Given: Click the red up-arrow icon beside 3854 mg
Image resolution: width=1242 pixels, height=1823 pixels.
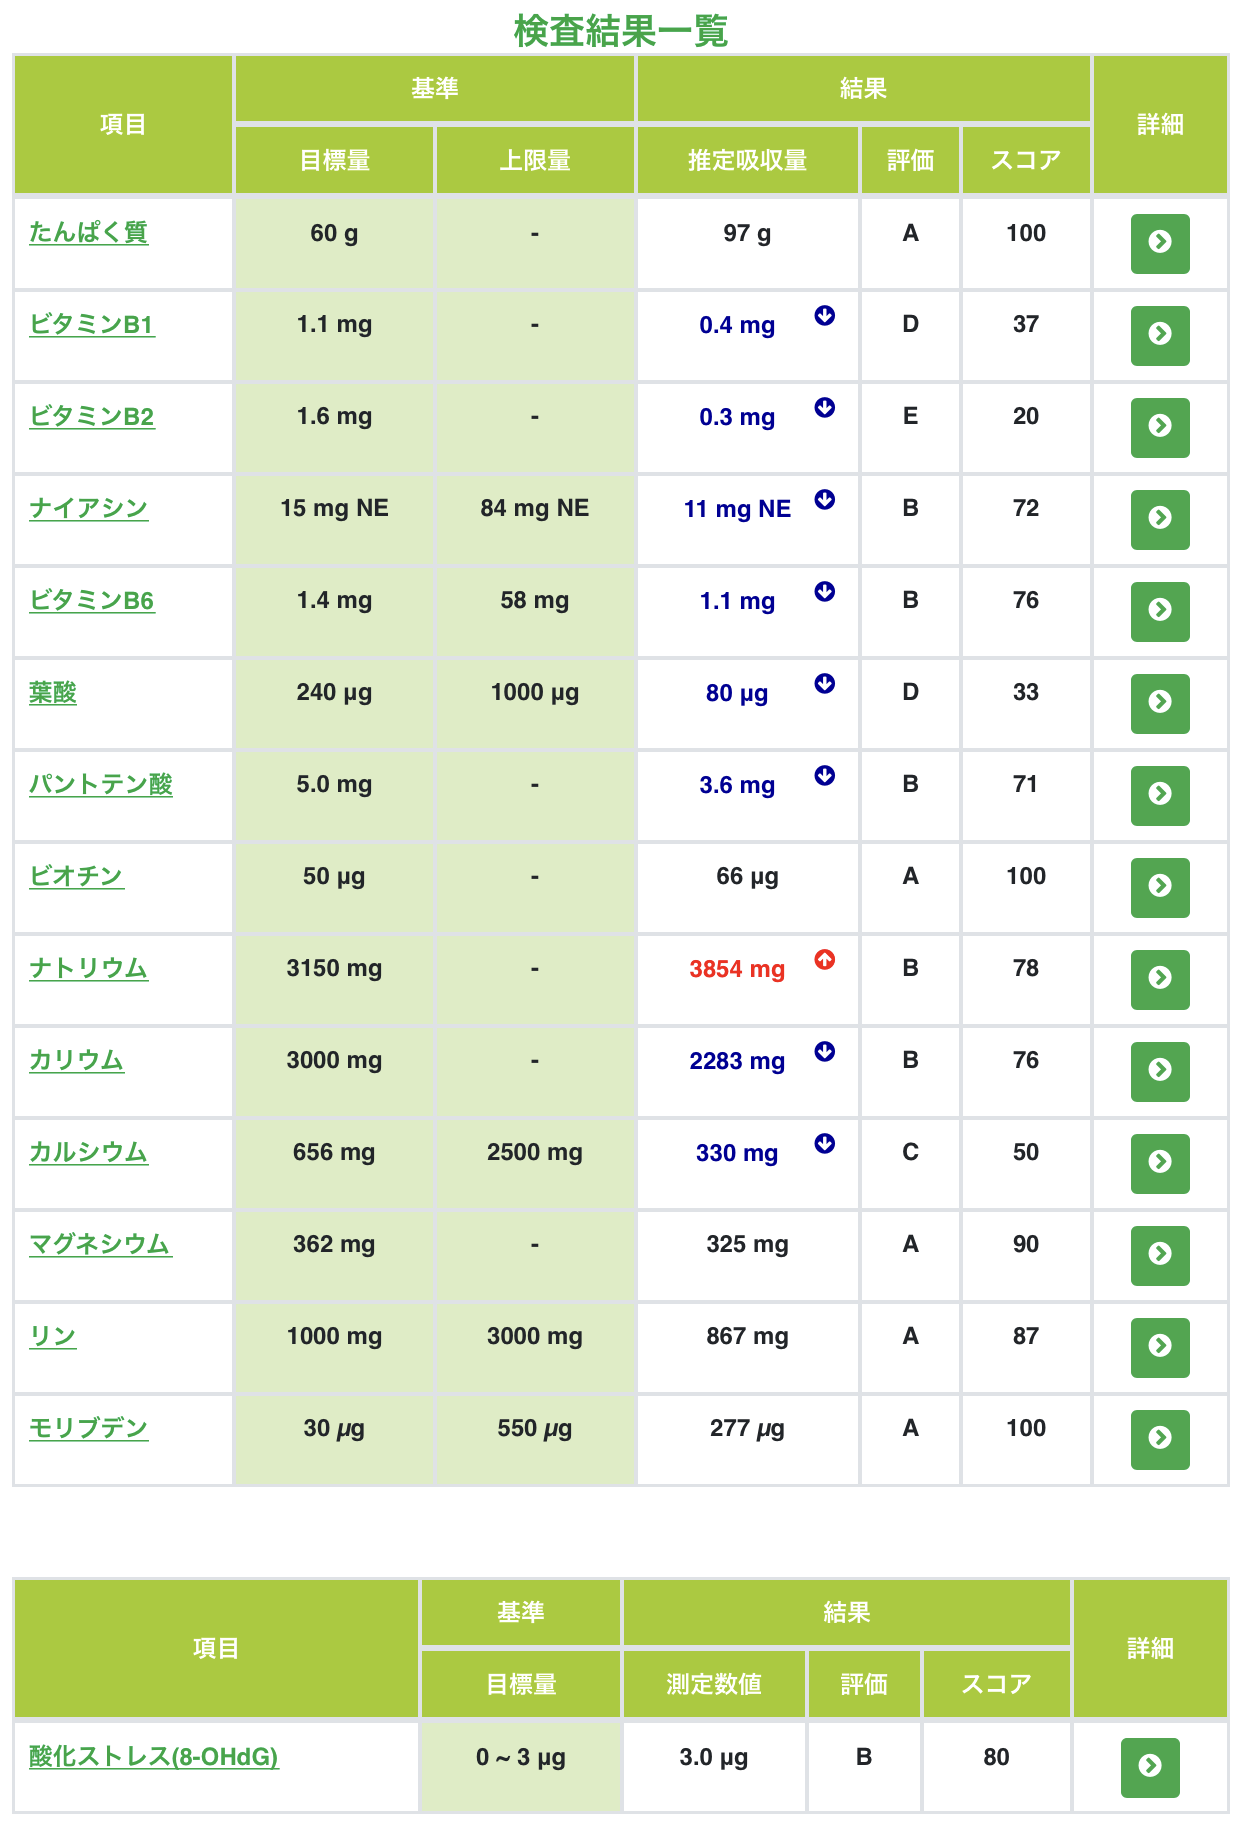Looking at the screenshot, I should (x=824, y=959).
